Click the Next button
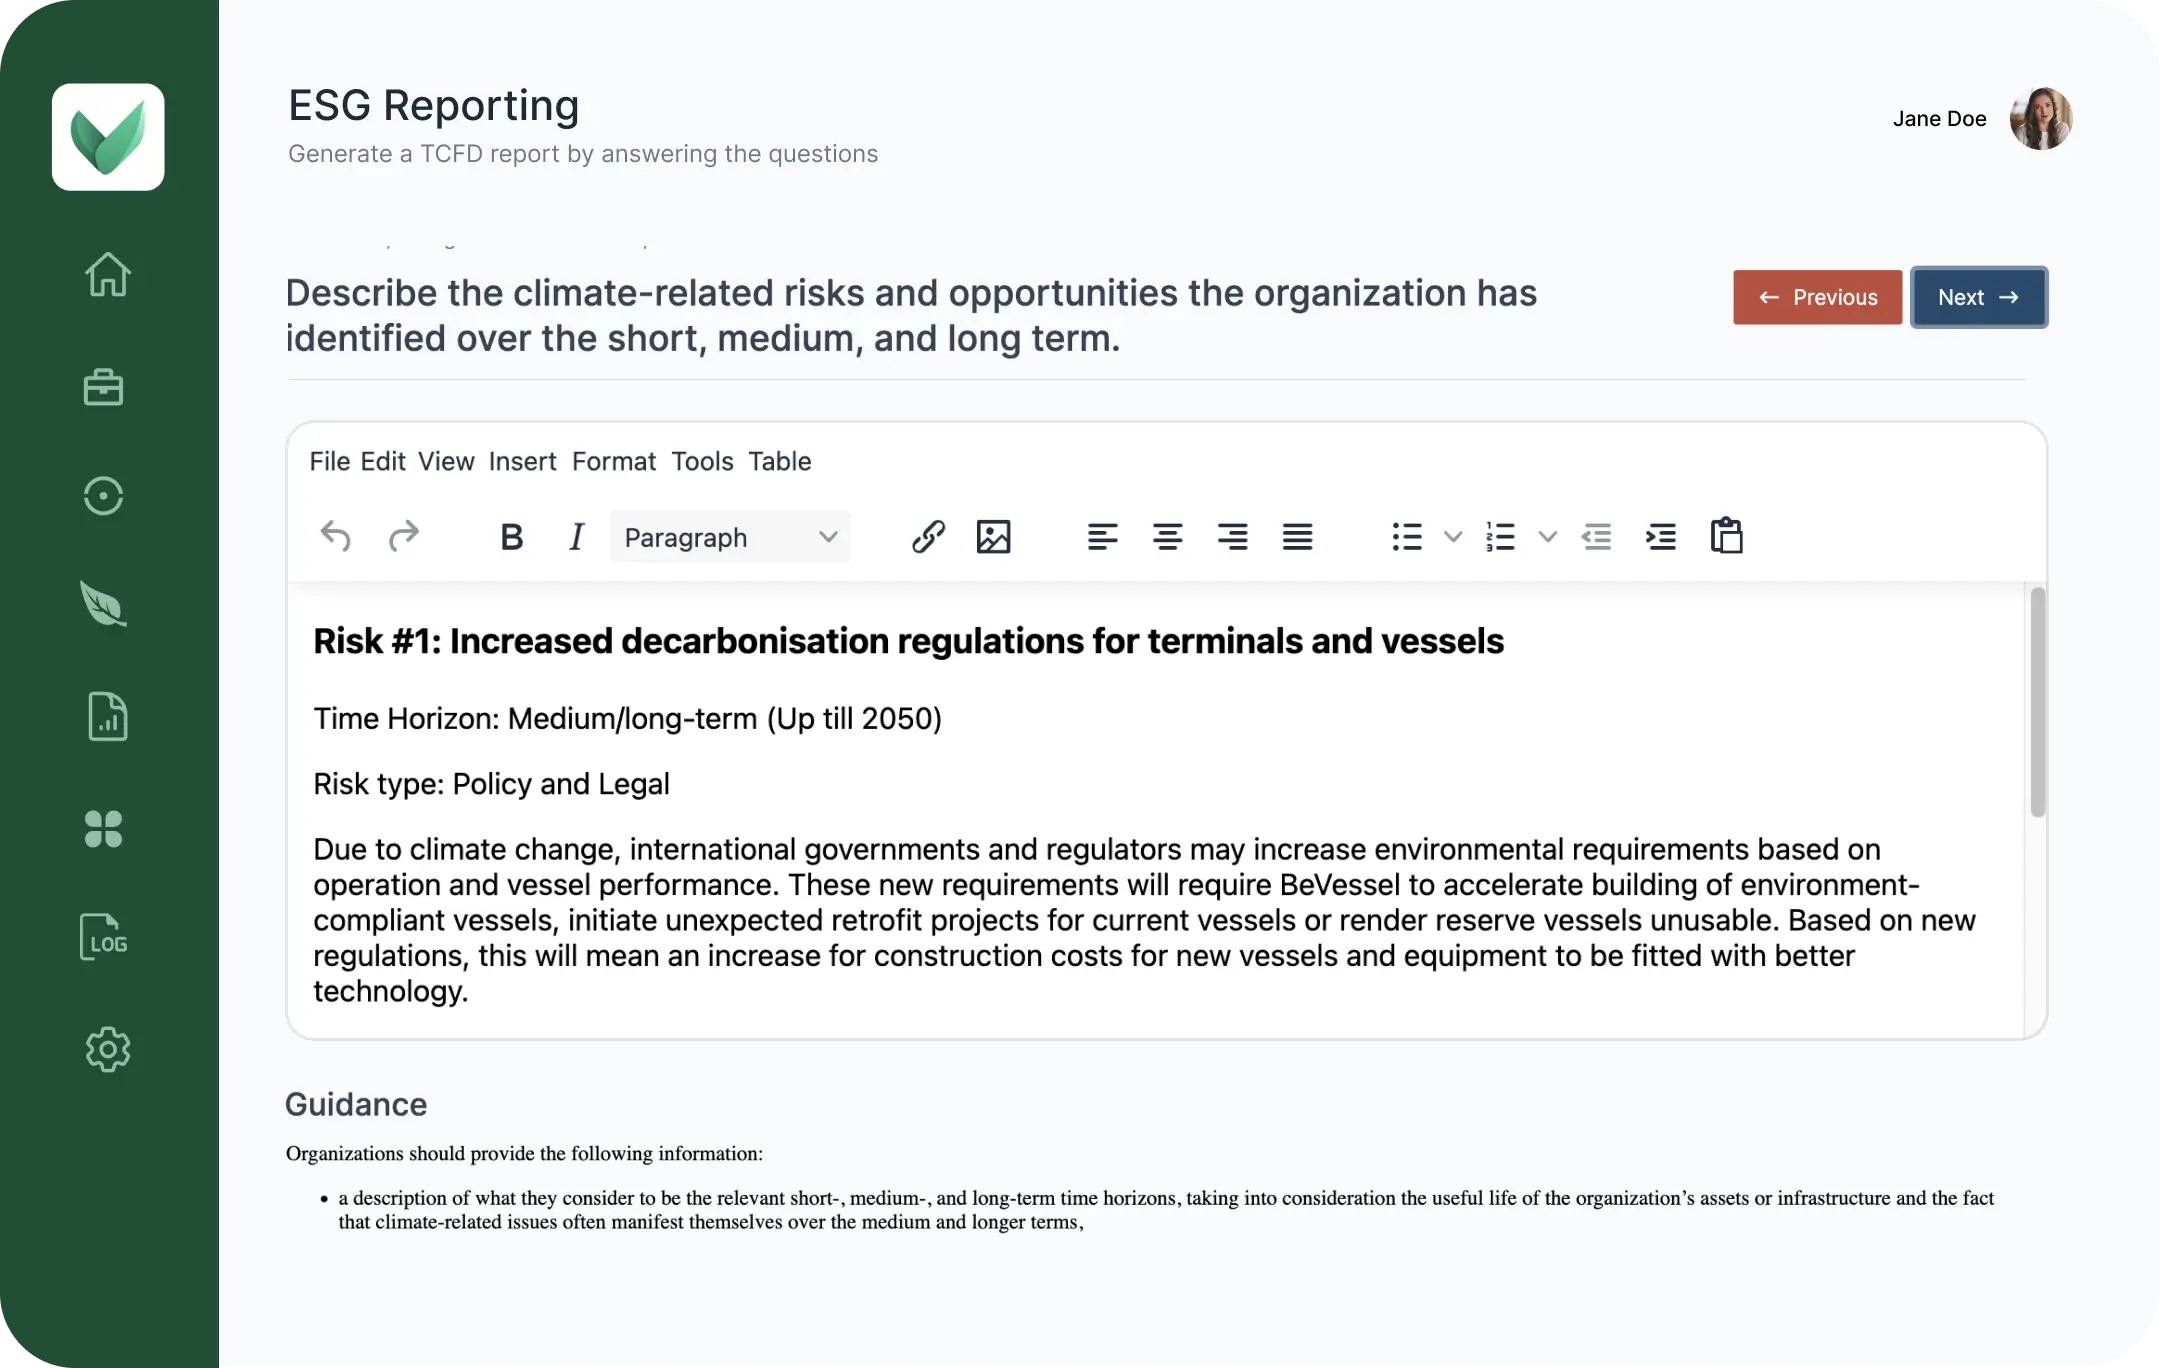Viewport: 2160px width, 1368px height. (1978, 297)
